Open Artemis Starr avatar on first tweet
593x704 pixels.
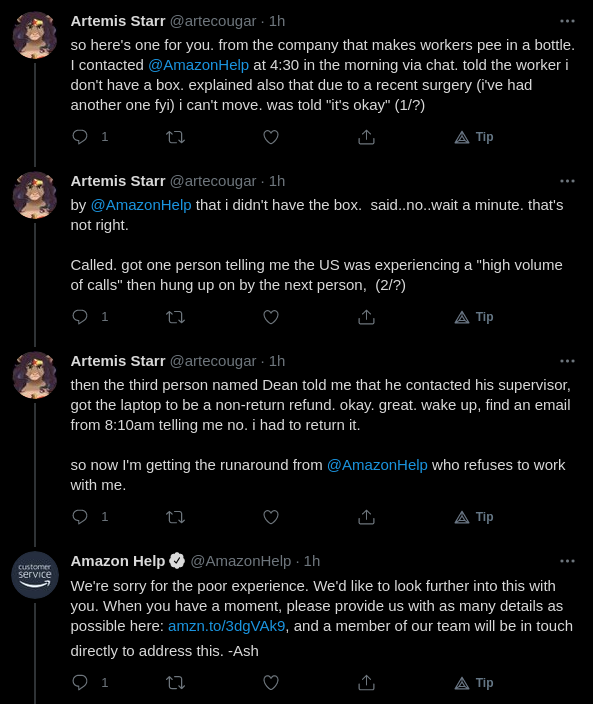click(35, 35)
